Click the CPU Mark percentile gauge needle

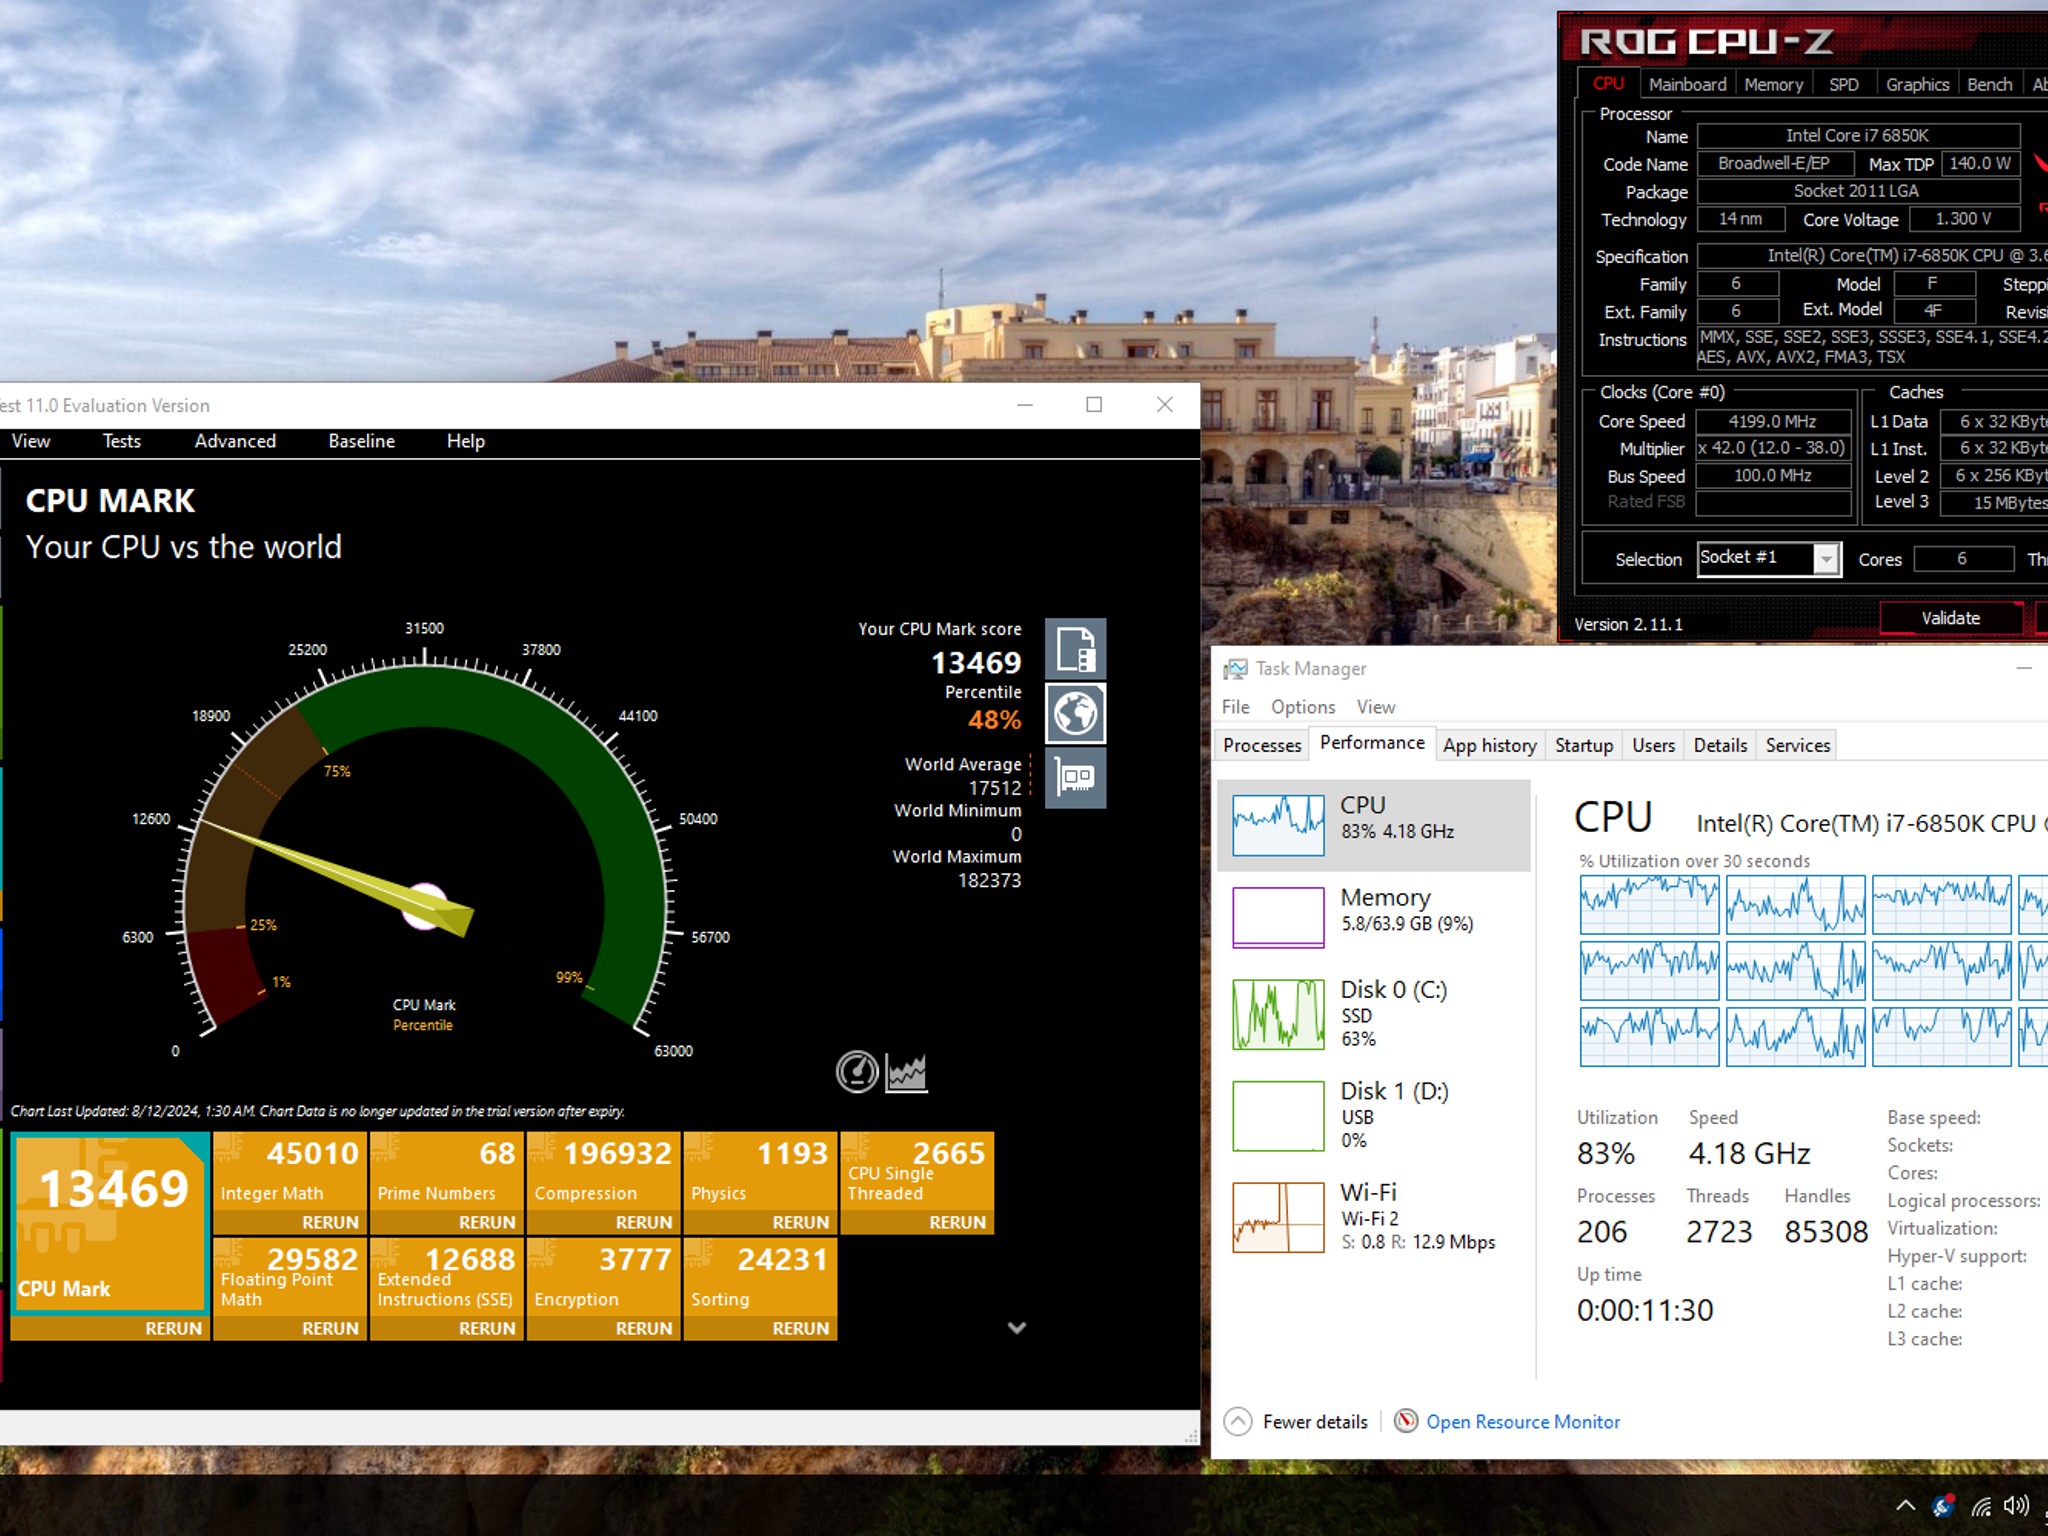click(335, 877)
